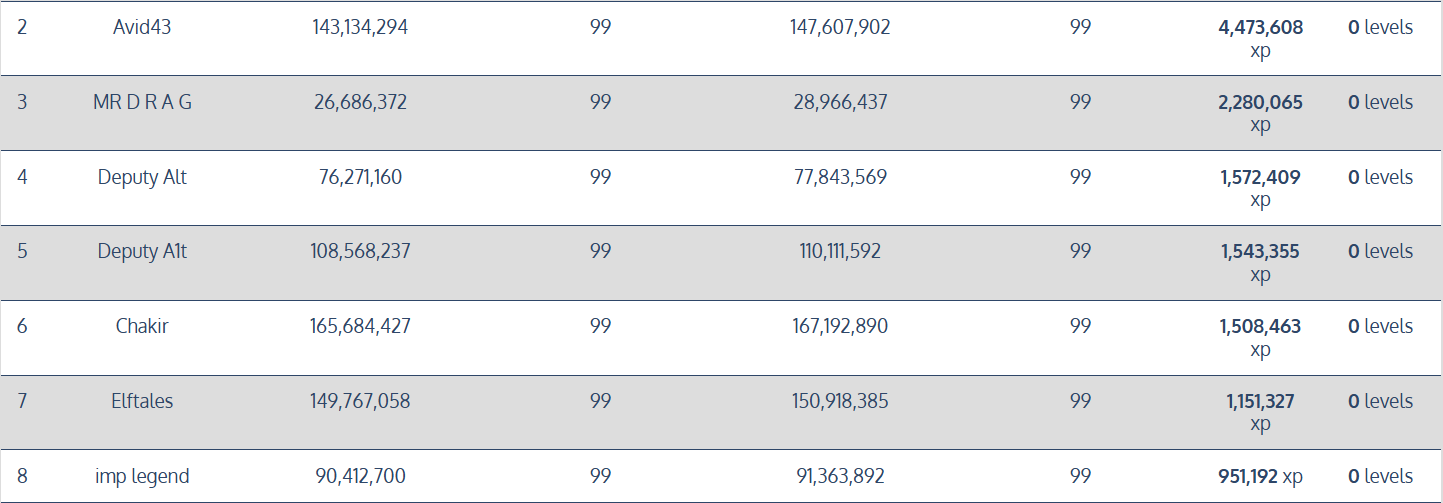Select end experience 110,111,592
Screen dimensions: 1443x503
(x=839, y=251)
